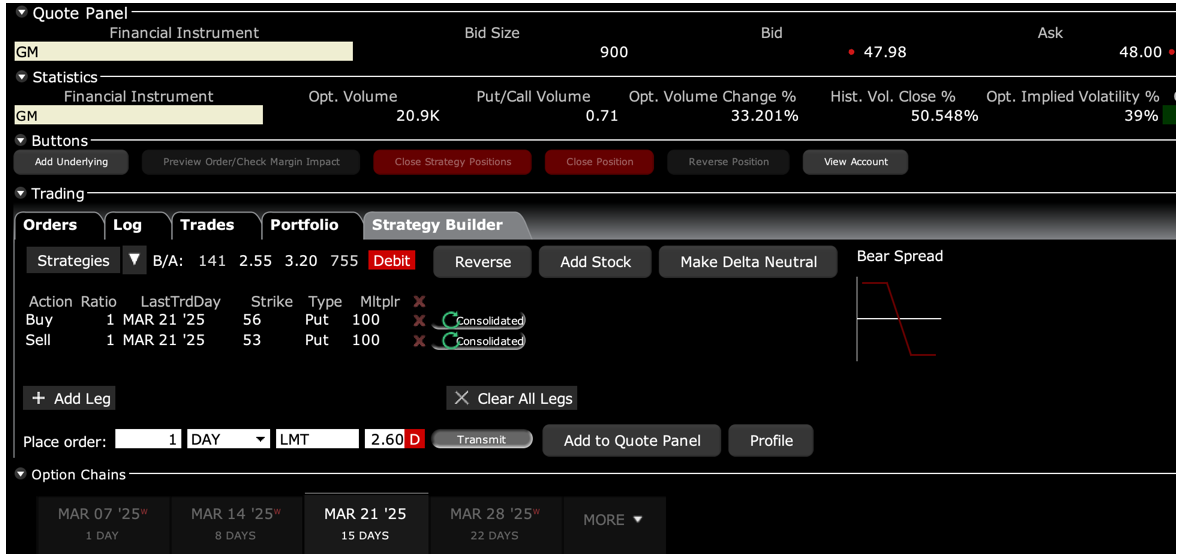This screenshot has width=1180, height=554.
Task: Remove the Sell 53 Put leg
Action: tap(419, 341)
